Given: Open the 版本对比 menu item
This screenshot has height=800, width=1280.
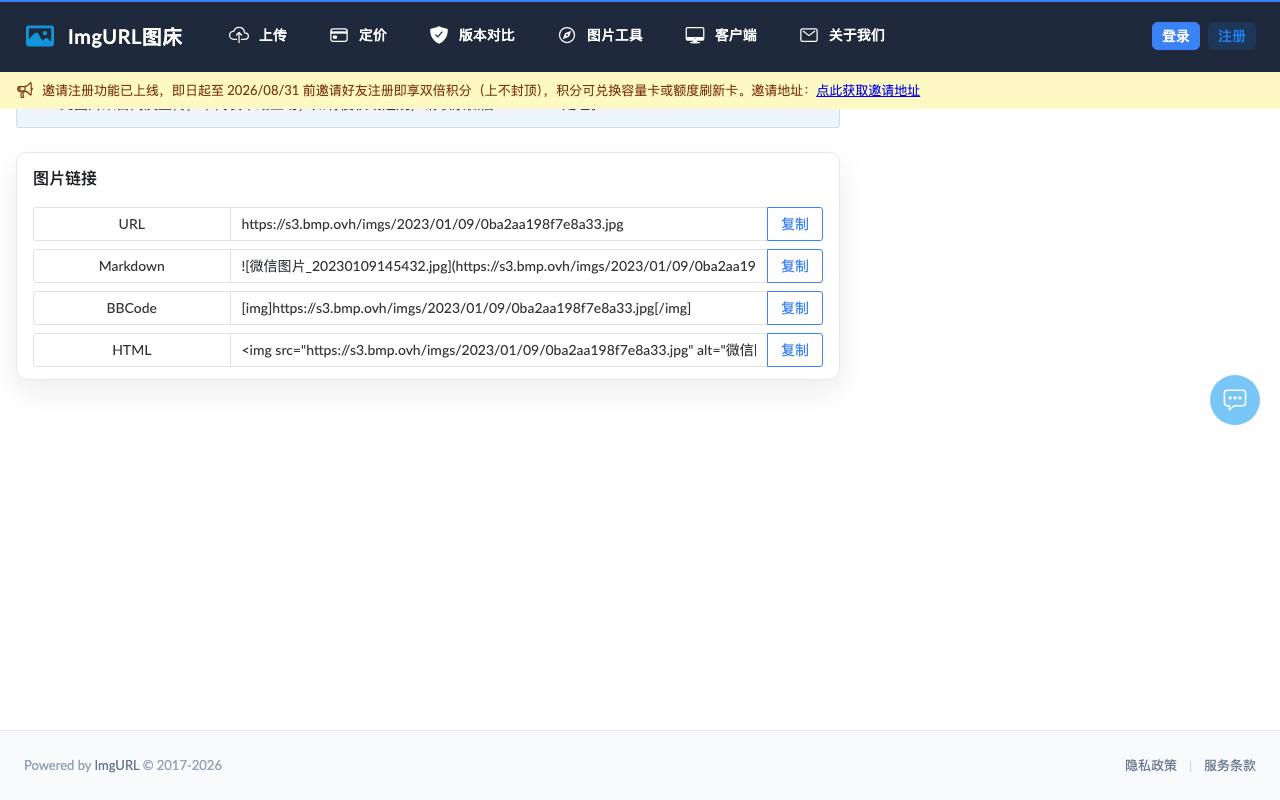Looking at the screenshot, I should click(472, 35).
